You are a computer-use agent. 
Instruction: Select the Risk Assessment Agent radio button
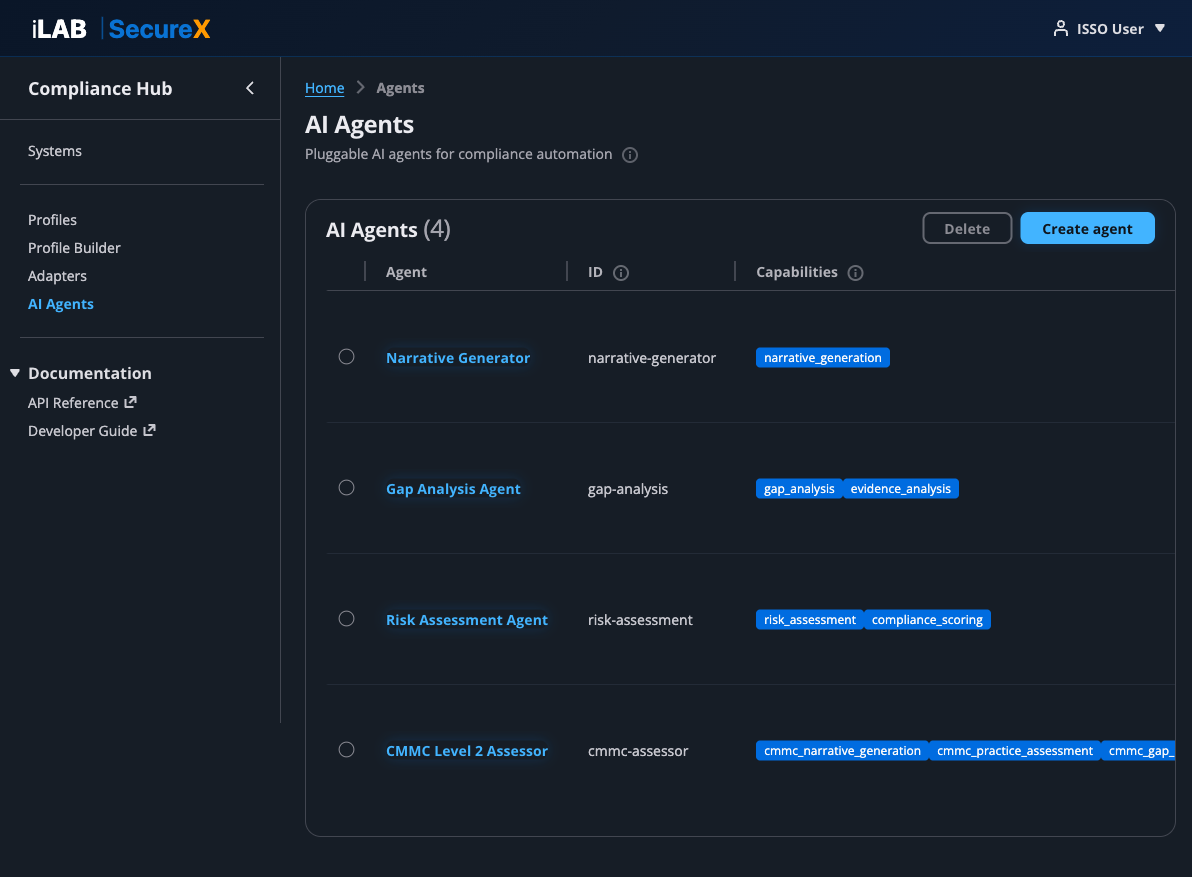[x=347, y=619]
